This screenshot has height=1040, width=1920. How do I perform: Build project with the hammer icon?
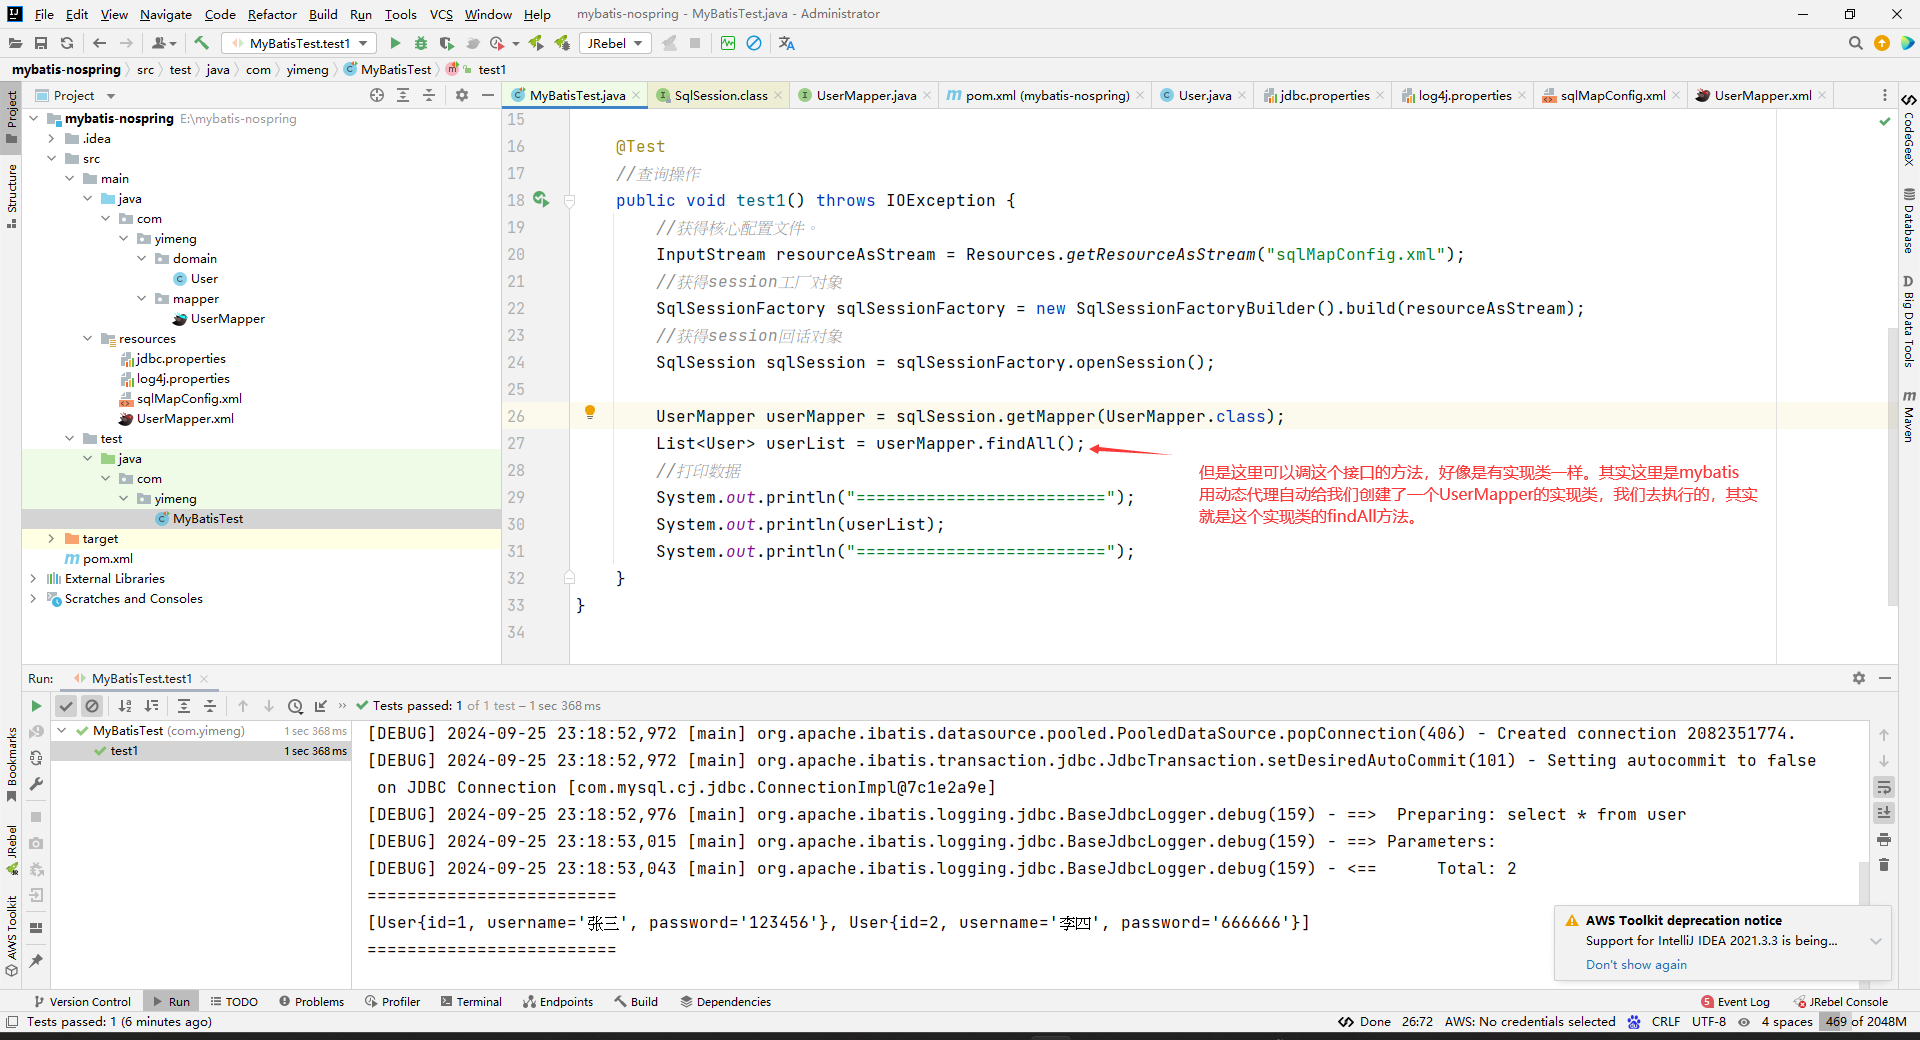point(202,43)
